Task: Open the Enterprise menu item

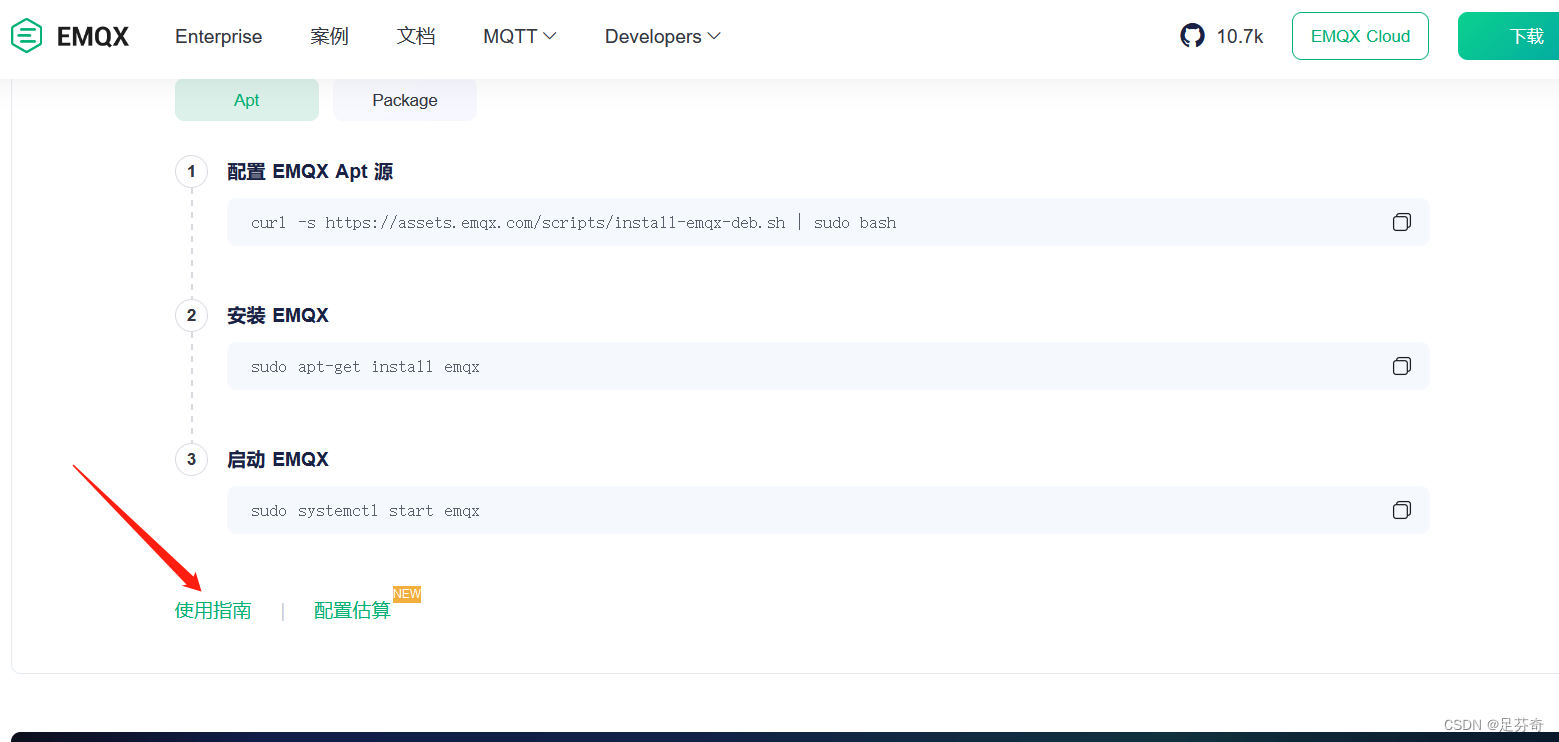Action: [218, 36]
